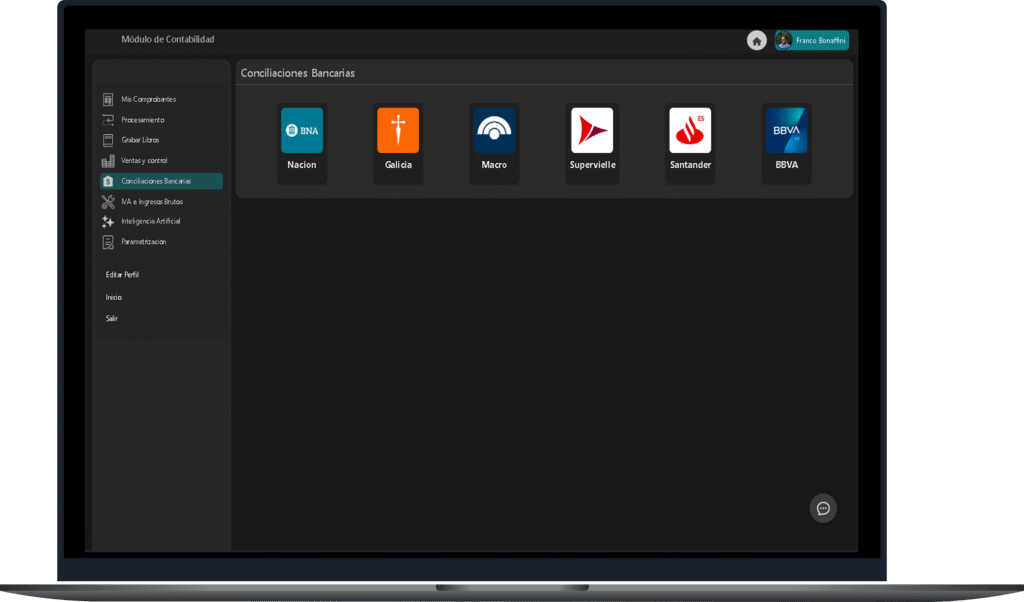The image size is (1024, 602).
Task: Open the Macro bank icon
Action: tap(494, 130)
